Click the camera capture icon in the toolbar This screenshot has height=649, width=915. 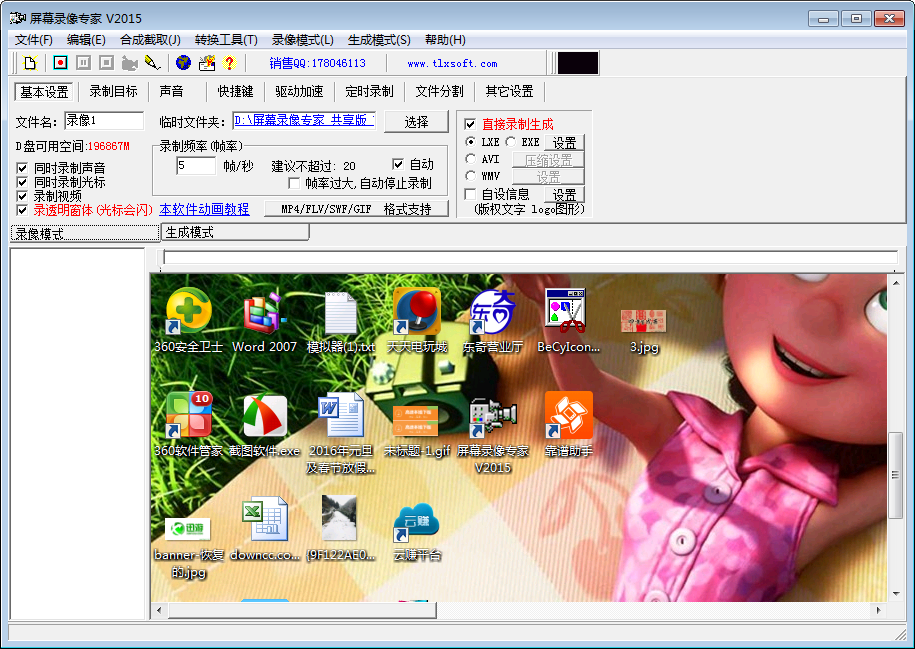128,63
